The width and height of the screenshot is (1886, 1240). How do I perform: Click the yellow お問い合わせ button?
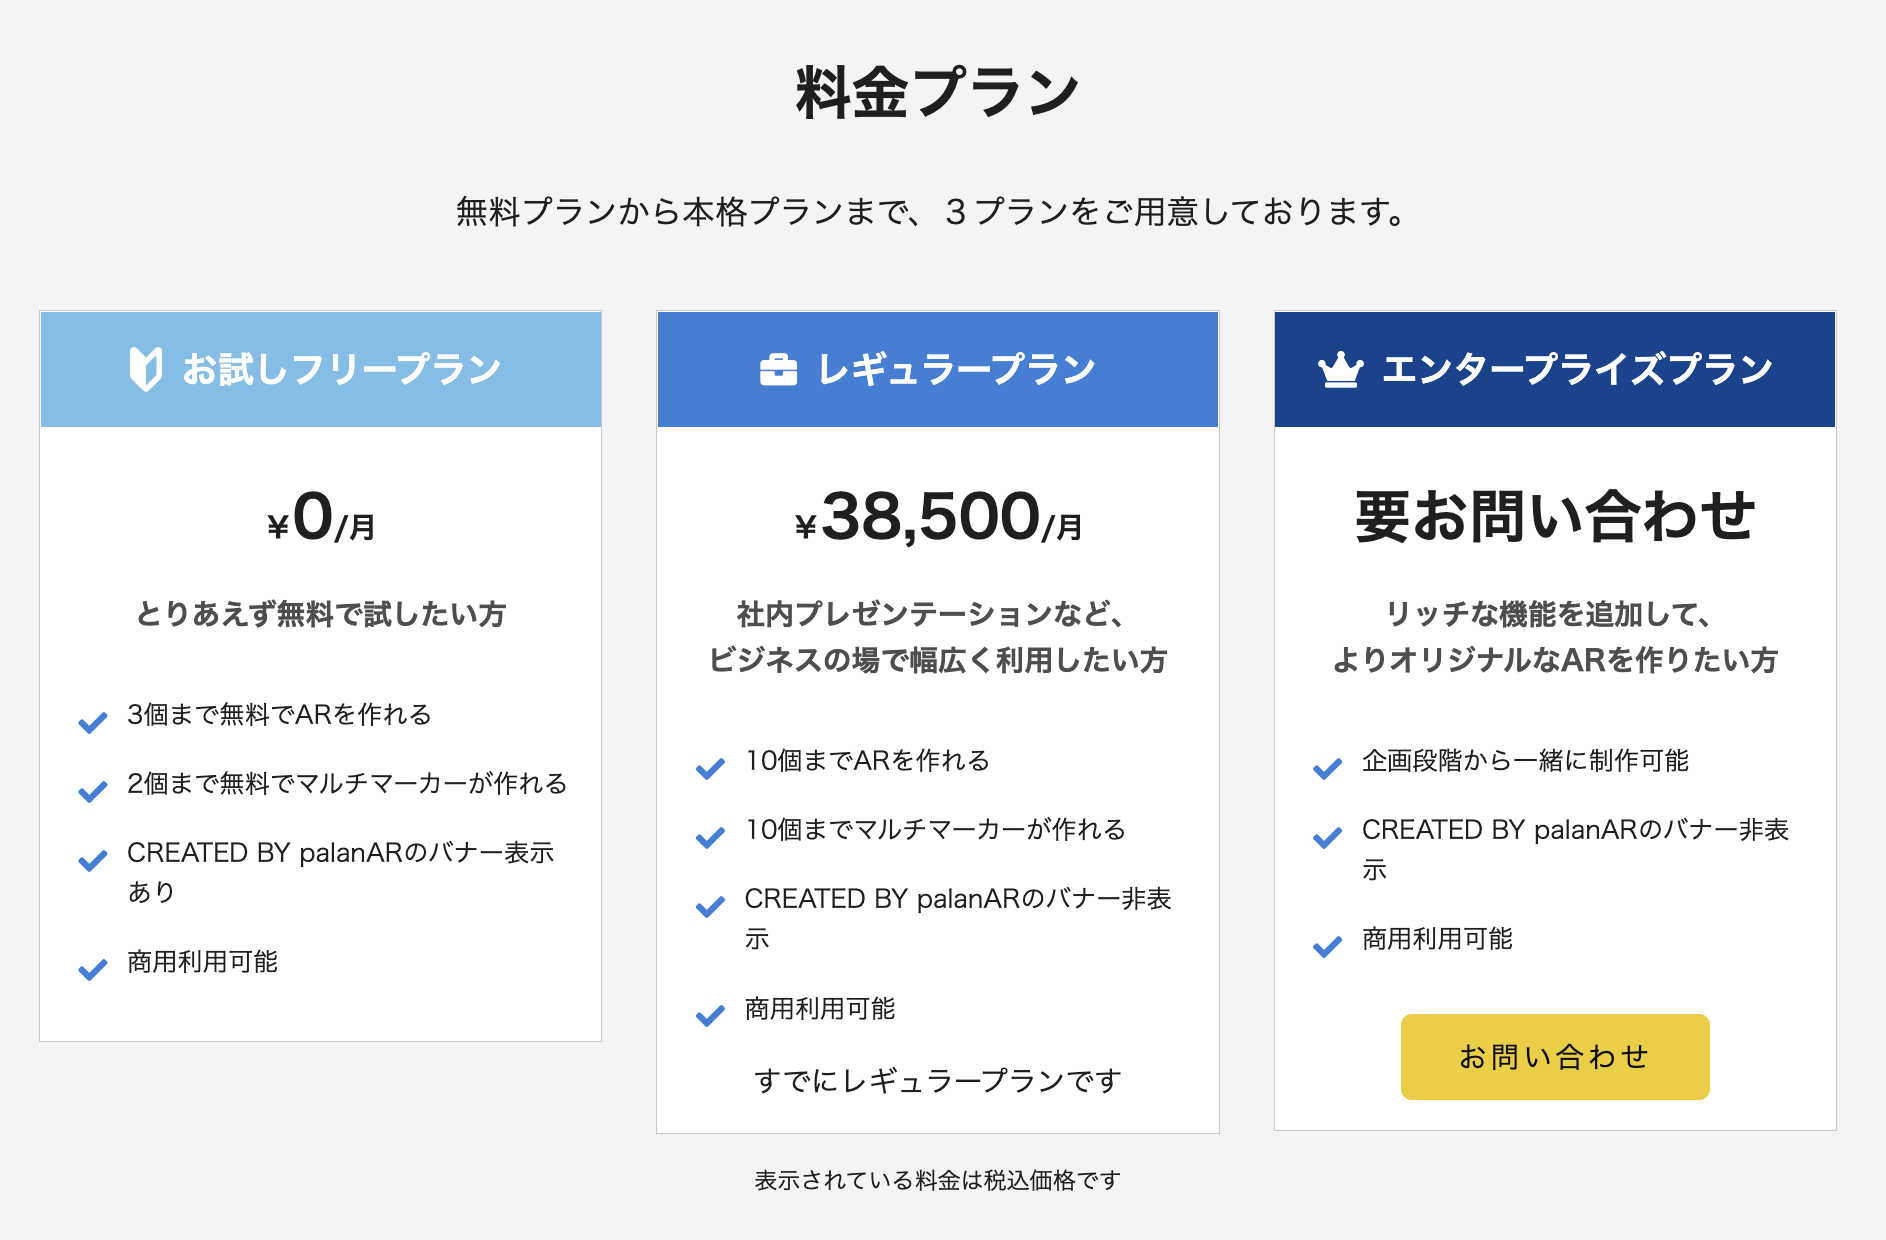point(1555,1057)
